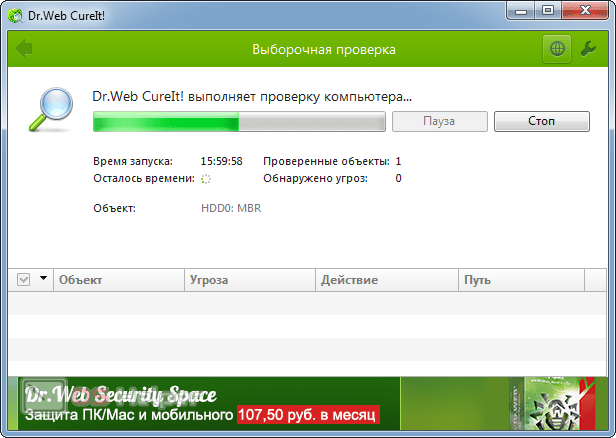The image size is (616, 438).
Task: Sort by Путь column header
Action: point(522,280)
